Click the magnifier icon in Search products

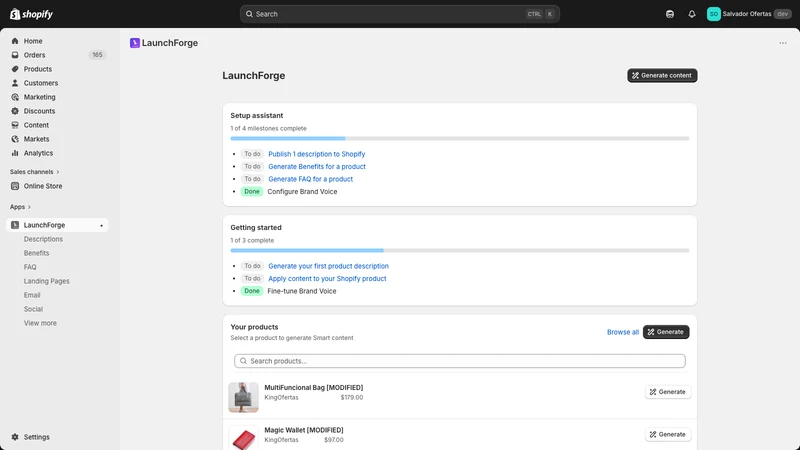[x=243, y=361]
